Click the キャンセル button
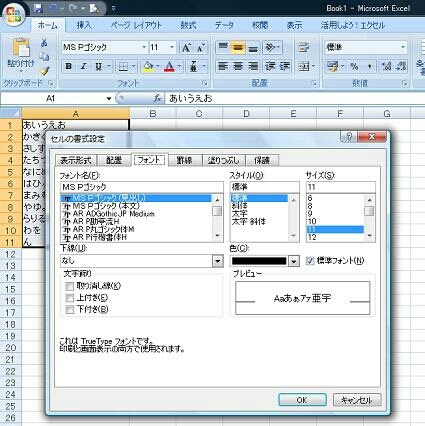 (357, 400)
